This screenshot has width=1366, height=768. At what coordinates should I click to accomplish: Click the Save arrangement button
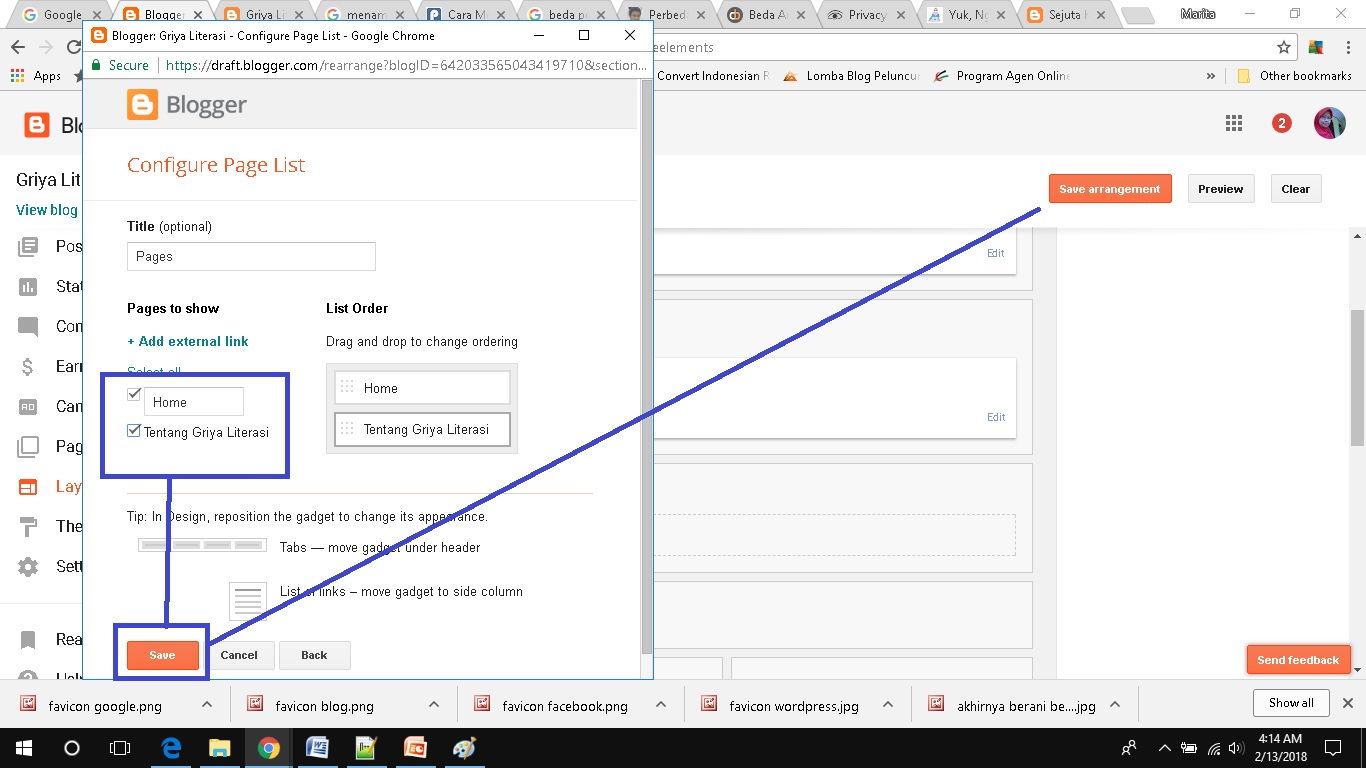point(1110,188)
